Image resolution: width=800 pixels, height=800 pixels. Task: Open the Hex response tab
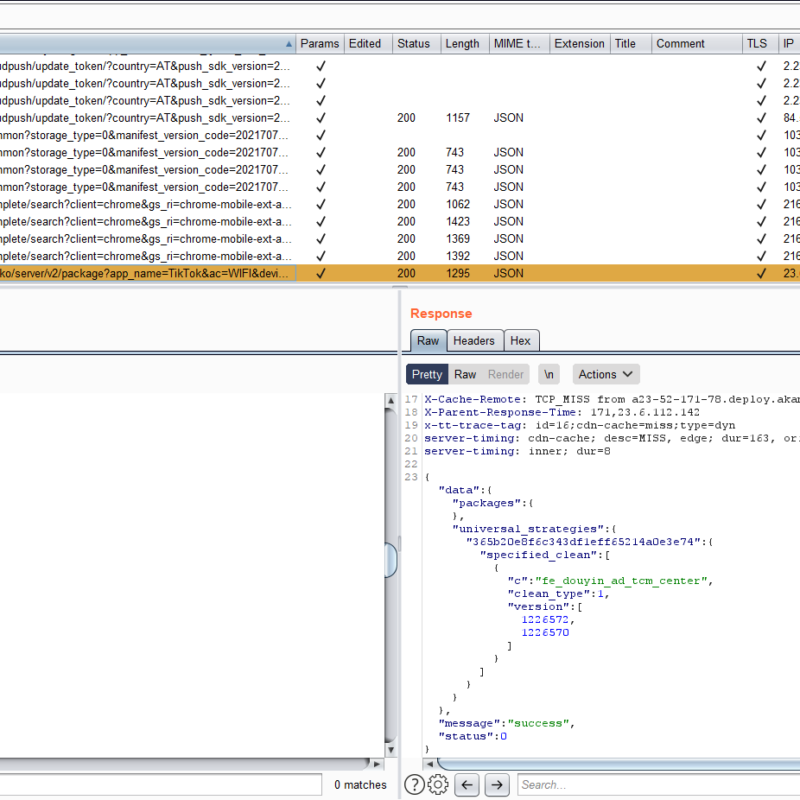[x=520, y=341]
